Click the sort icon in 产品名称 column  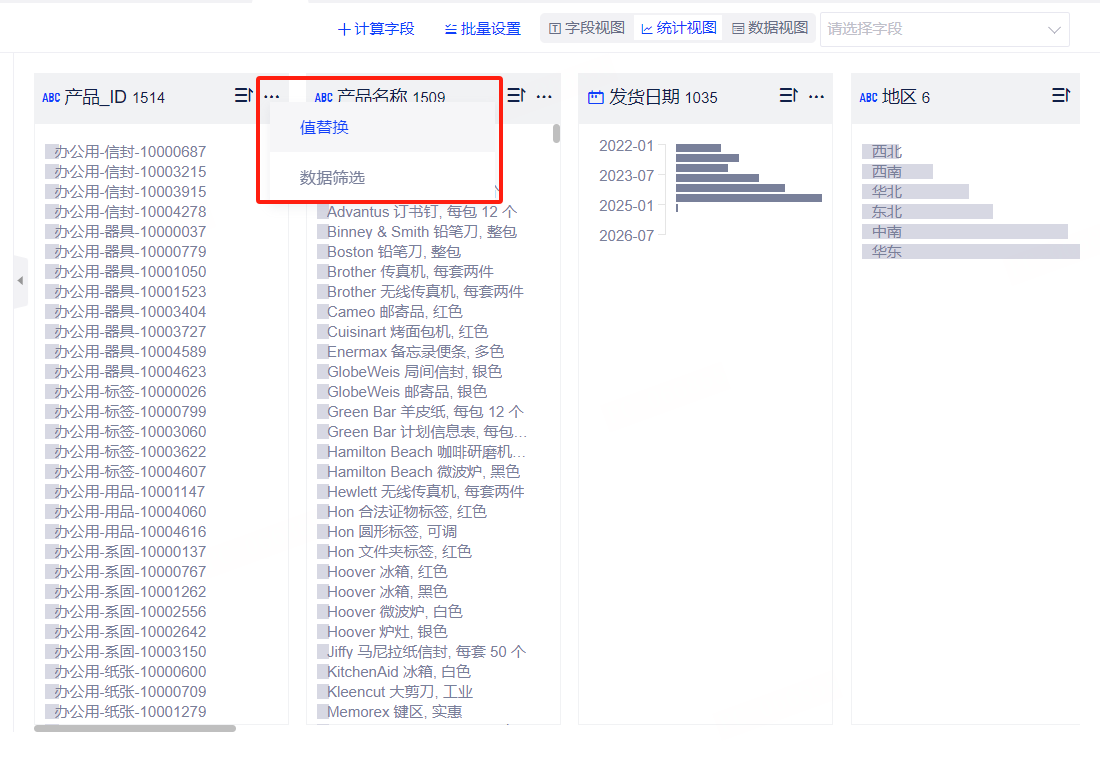[x=516, y=96]
